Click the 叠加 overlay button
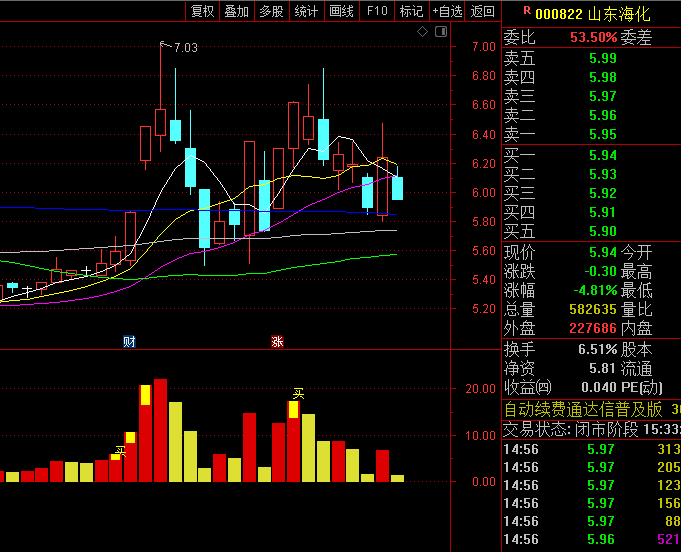Image resolution: width=681 pixels, height=552 pixels. [237, 11]
